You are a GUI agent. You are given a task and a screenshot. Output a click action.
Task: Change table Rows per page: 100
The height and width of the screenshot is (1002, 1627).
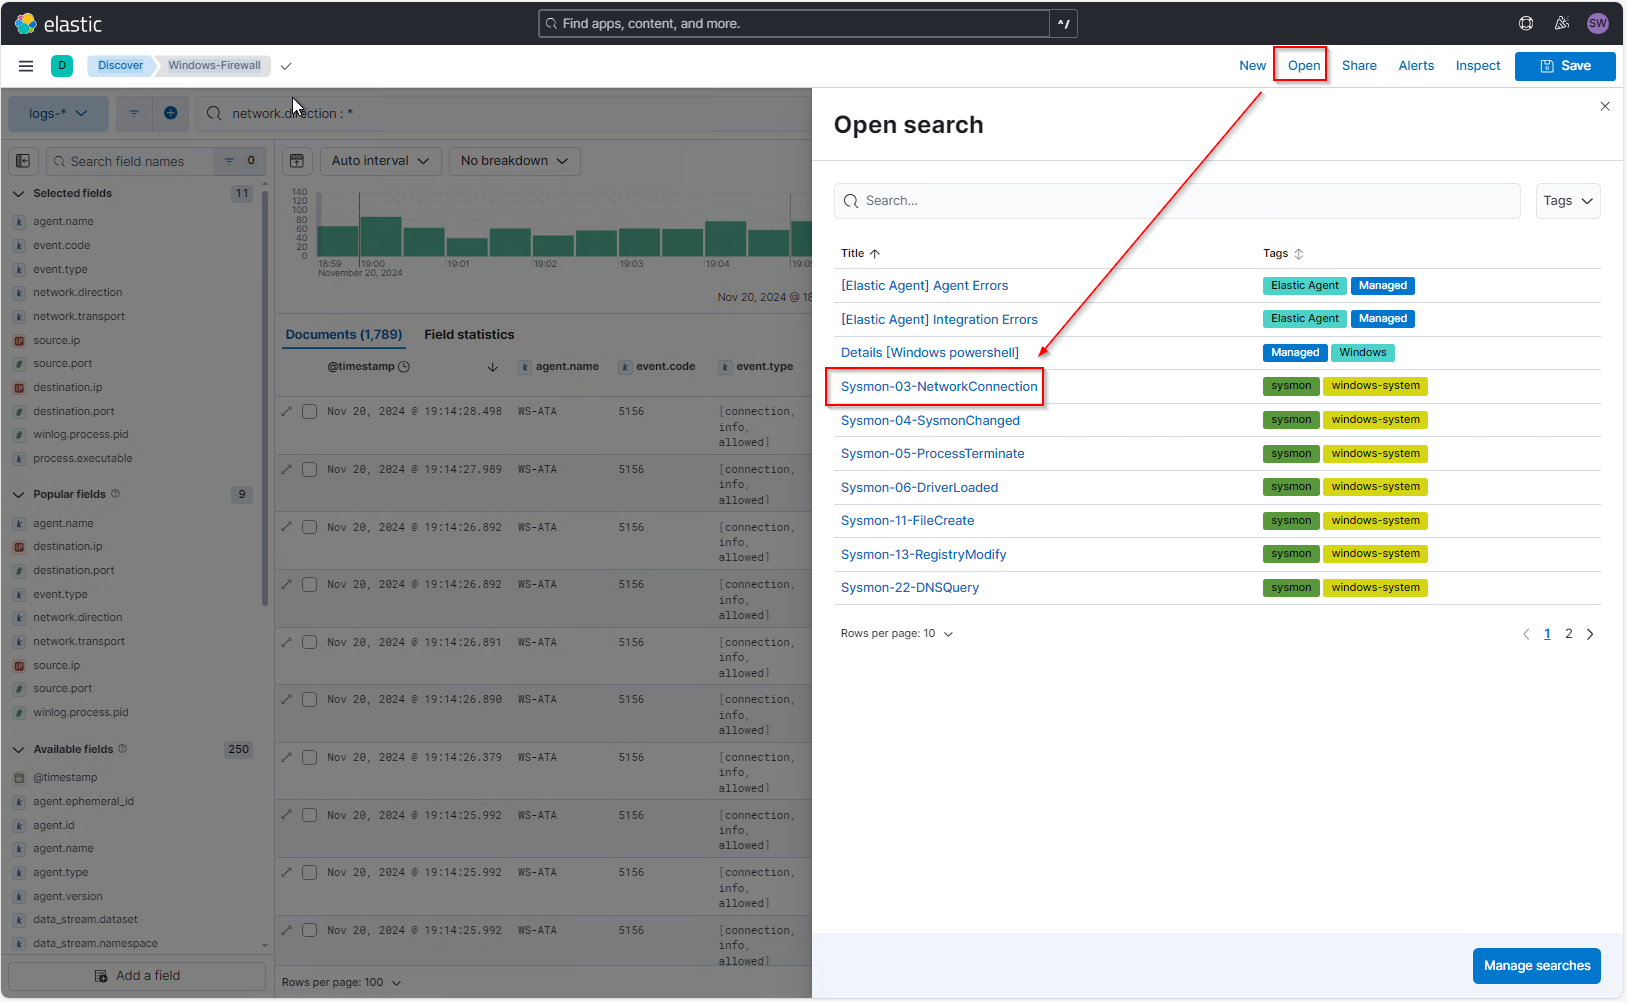pos(341,983)
